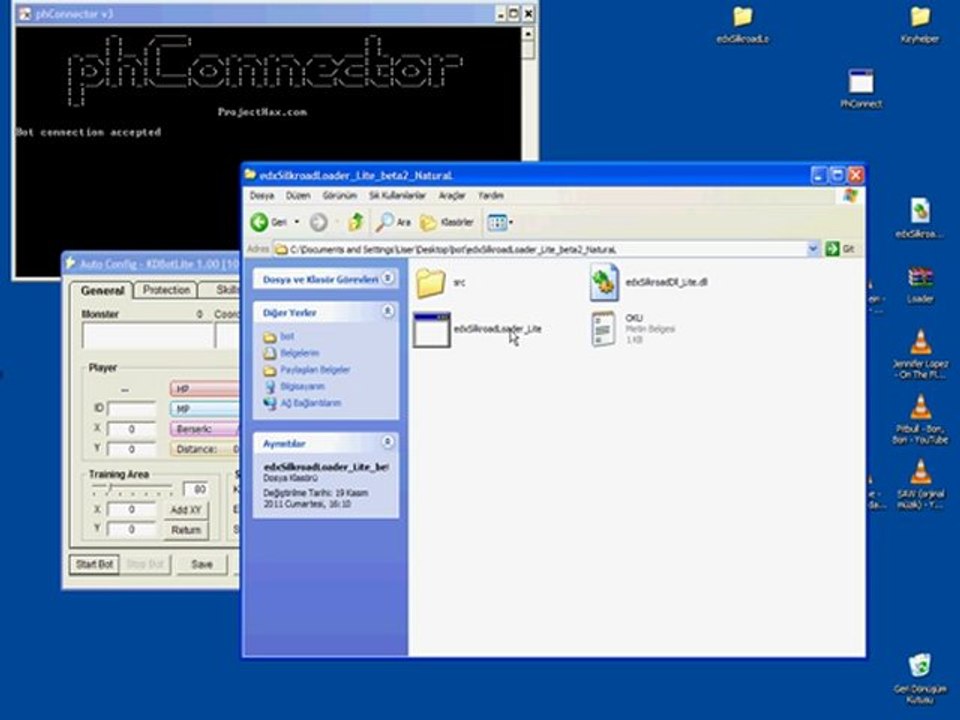Screen dimensions: 960x720
Task: Open the src folder in Explorer
Action: (x=431, y=283)
